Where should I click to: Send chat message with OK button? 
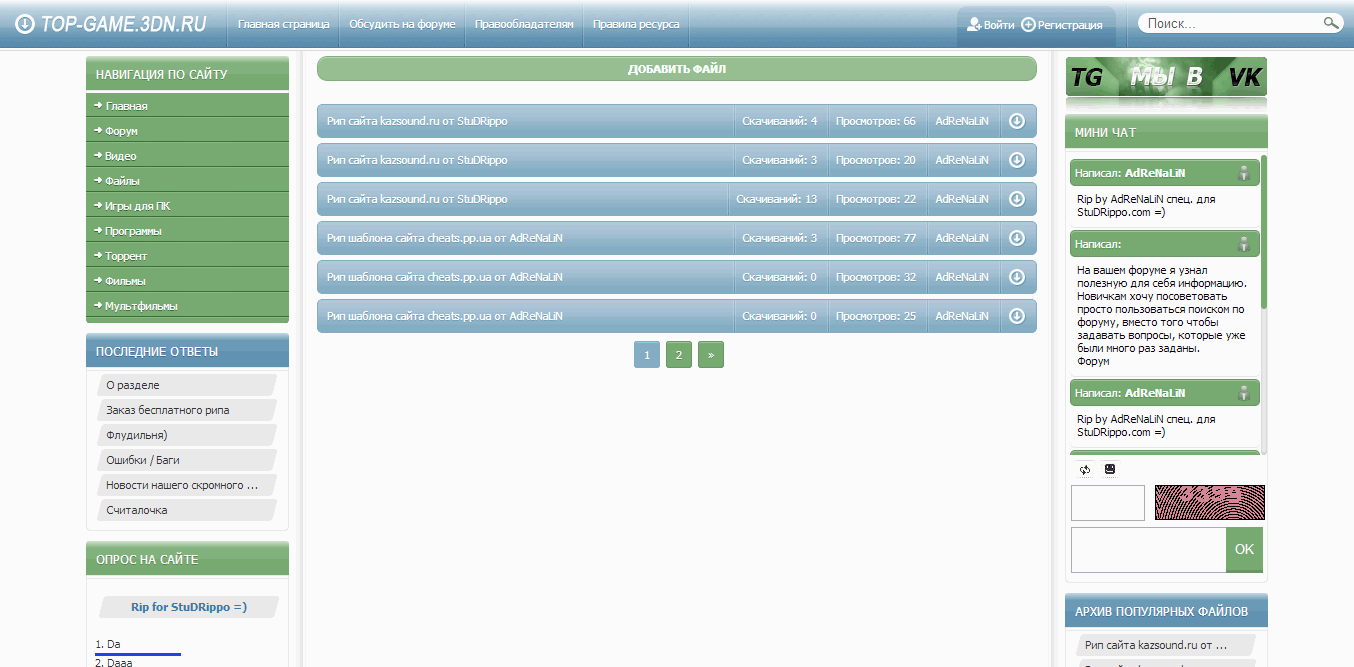pyautogui.click(x=1244, y=549)
